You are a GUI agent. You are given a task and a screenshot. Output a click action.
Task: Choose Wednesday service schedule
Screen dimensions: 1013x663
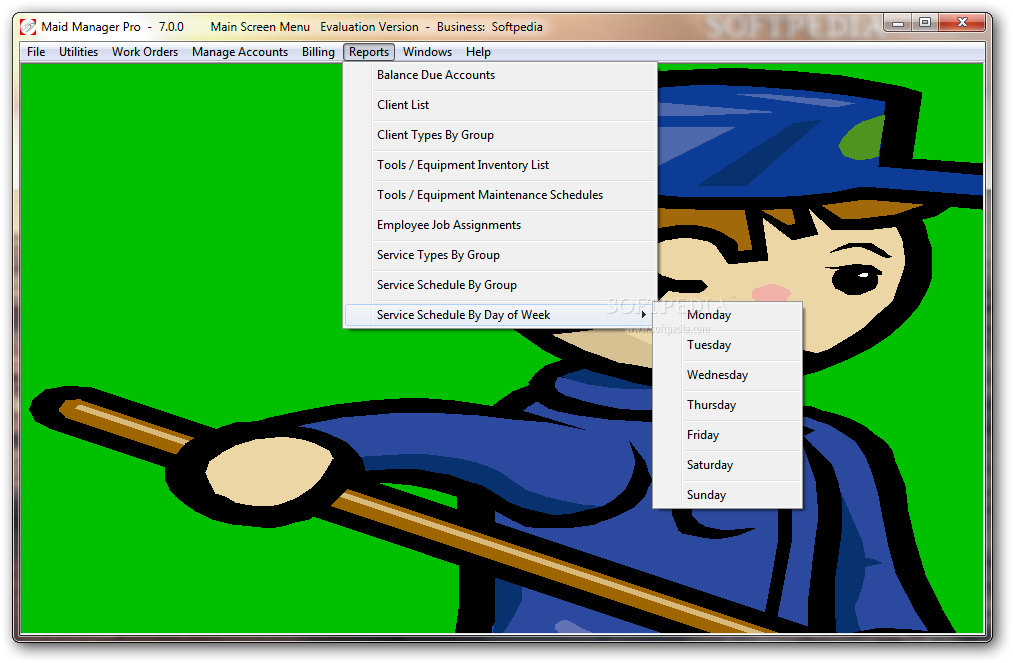click(x=727, y=375)
